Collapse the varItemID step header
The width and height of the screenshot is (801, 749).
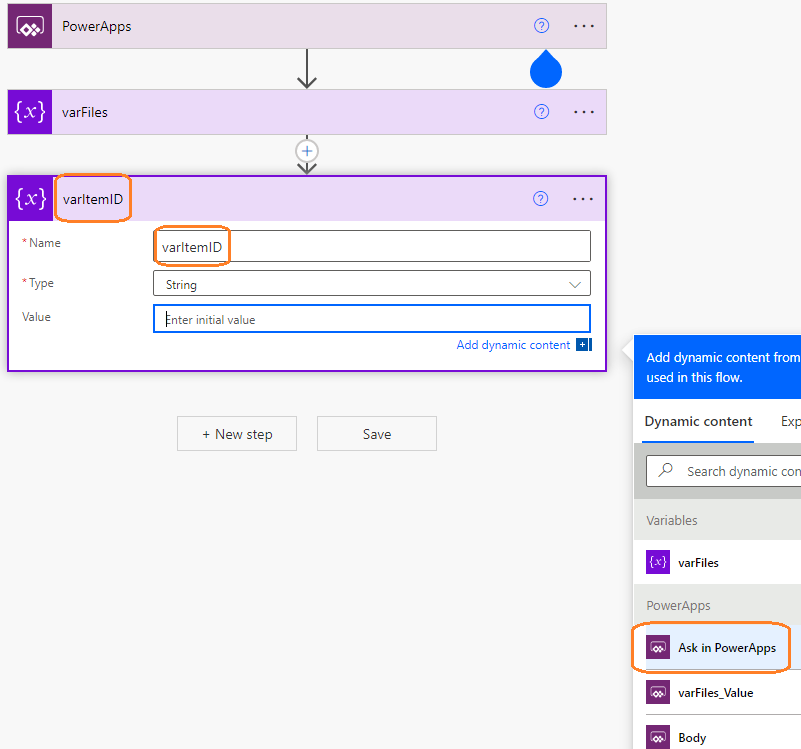coord(307,199)
